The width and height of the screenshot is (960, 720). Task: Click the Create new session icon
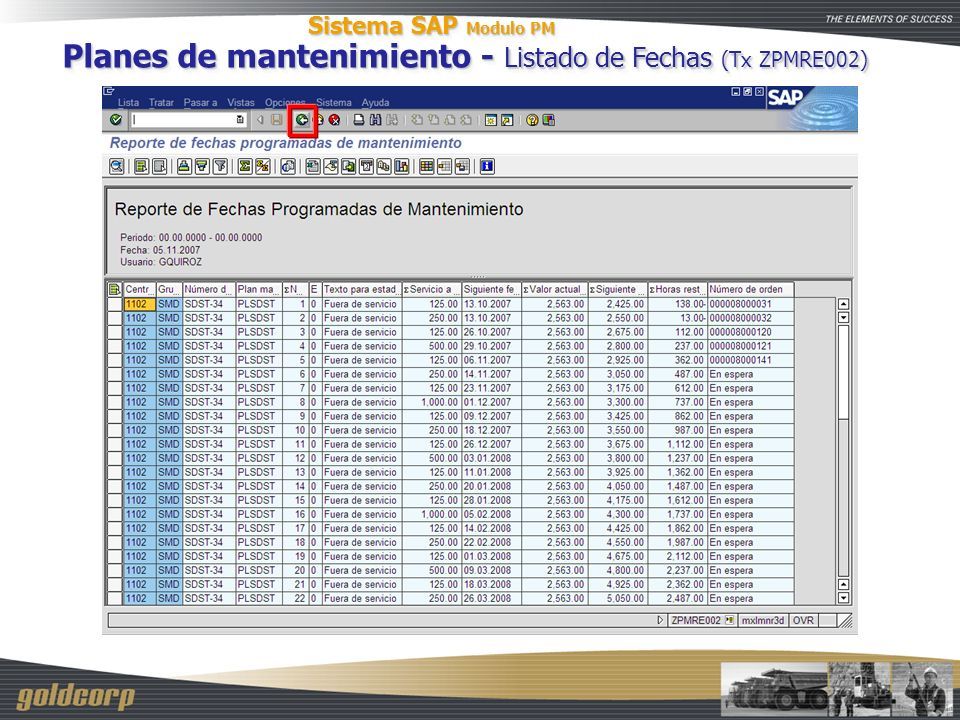(490, 120)
